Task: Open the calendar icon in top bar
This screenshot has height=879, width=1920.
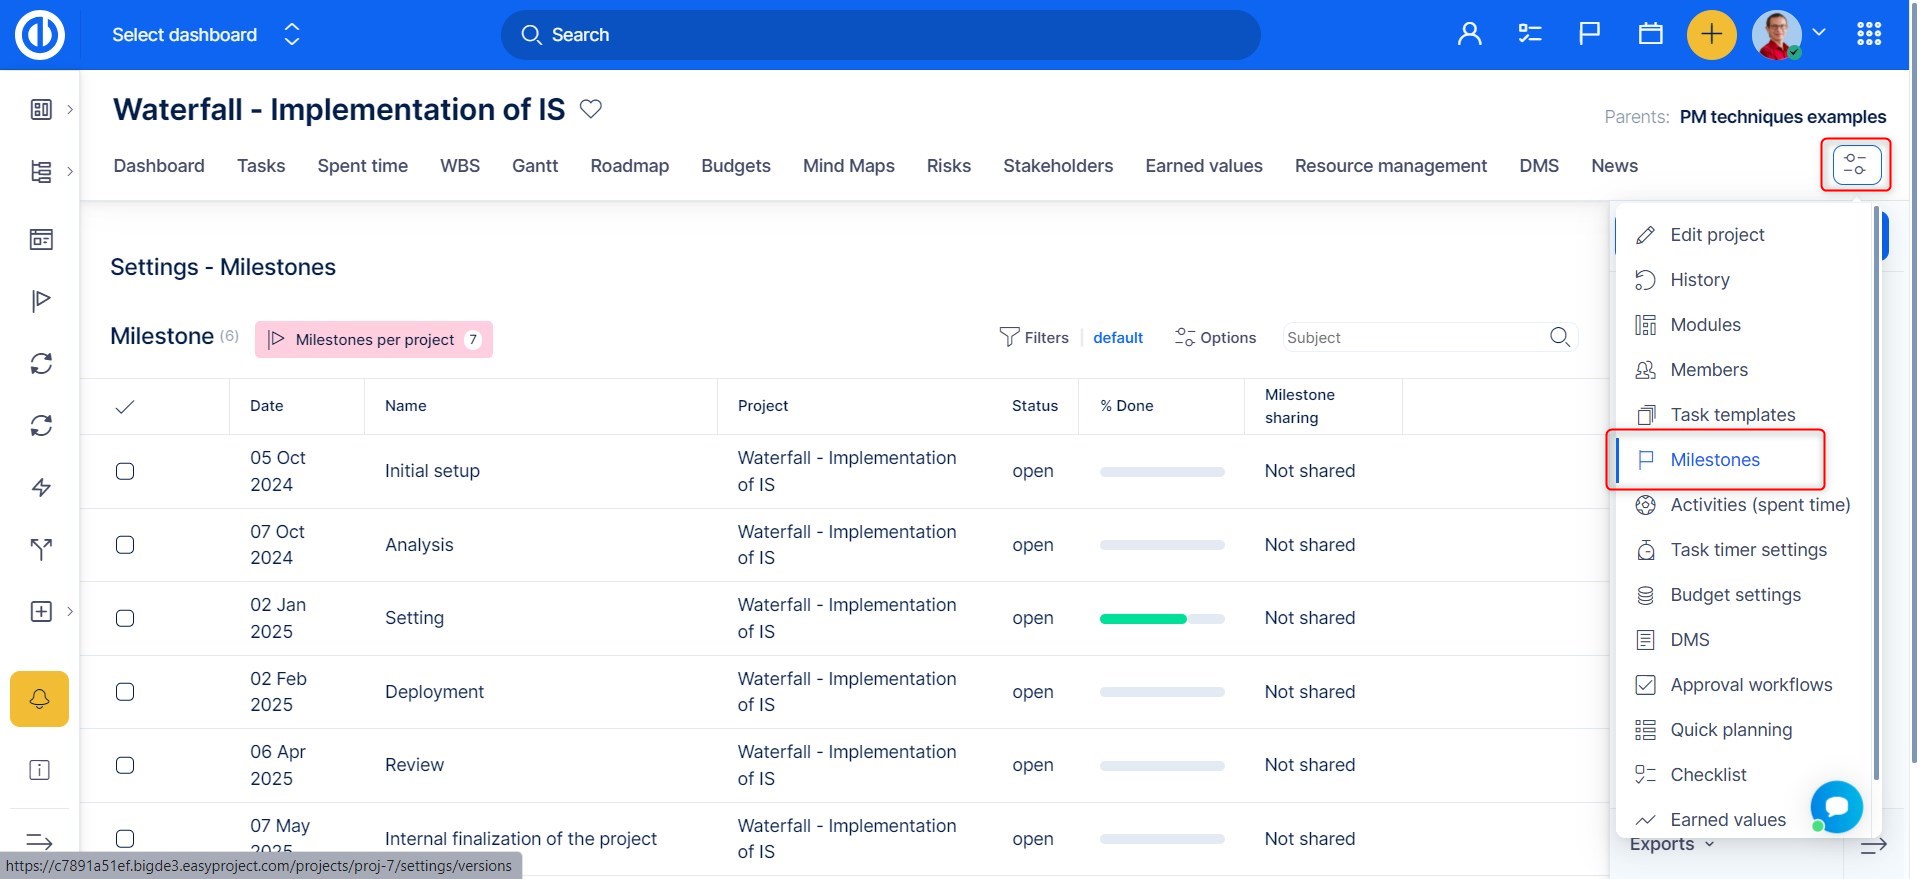Action: point(1650,35)
